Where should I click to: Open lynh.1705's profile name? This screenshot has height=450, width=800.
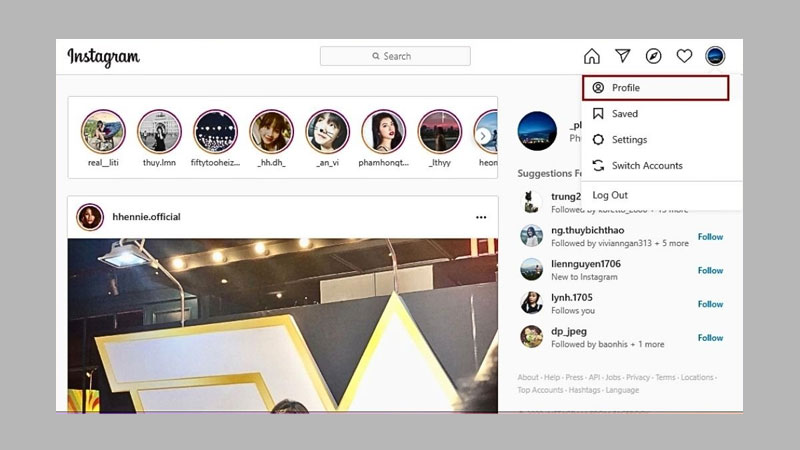[x=572, y=297]
